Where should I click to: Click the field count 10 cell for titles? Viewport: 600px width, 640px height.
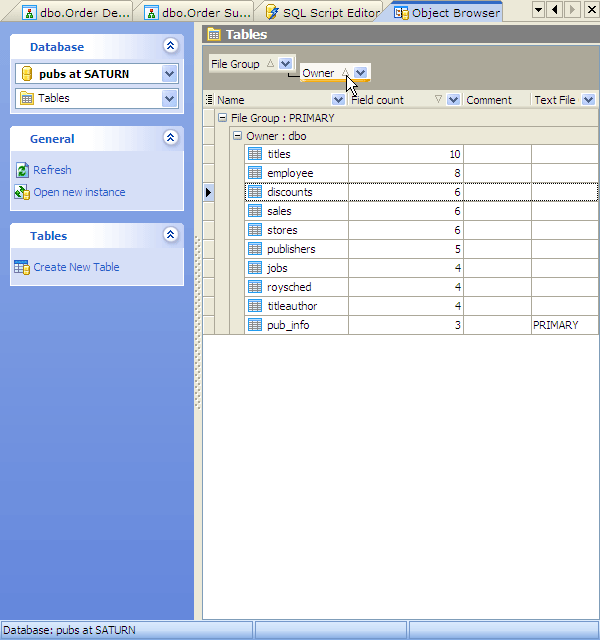tap(406, 154)
